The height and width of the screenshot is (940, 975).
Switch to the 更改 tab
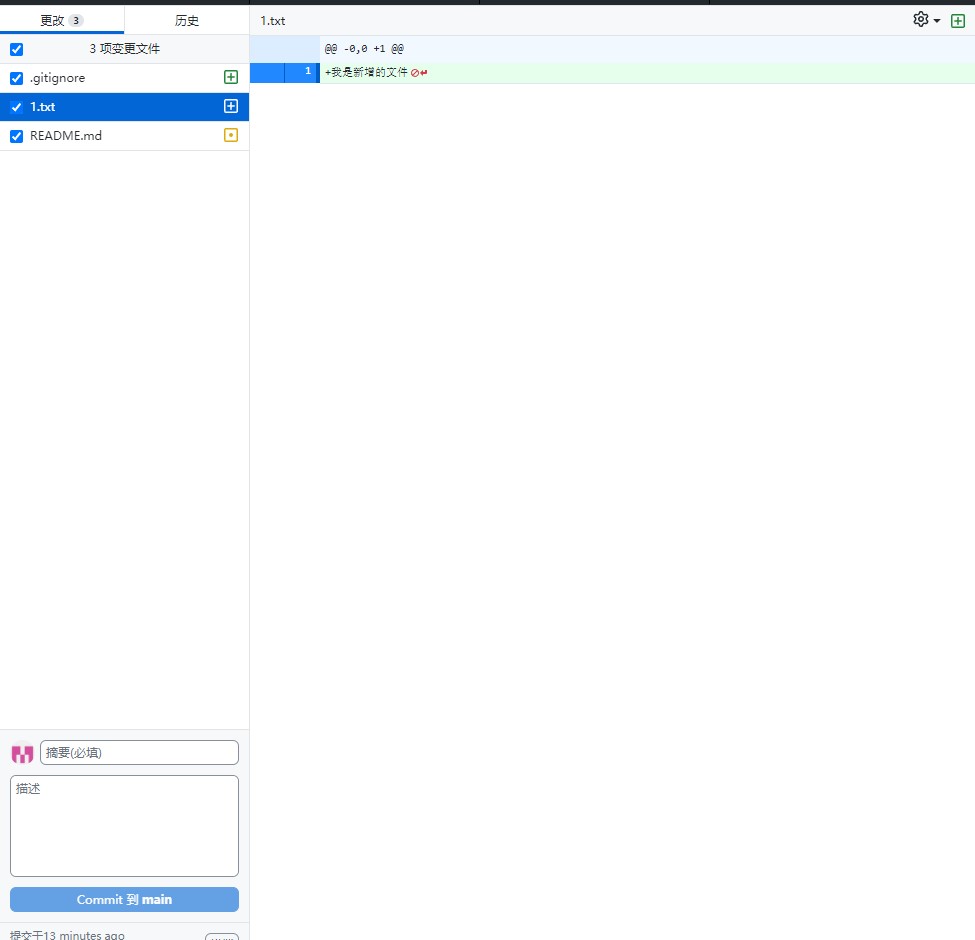tap(52, 21)
